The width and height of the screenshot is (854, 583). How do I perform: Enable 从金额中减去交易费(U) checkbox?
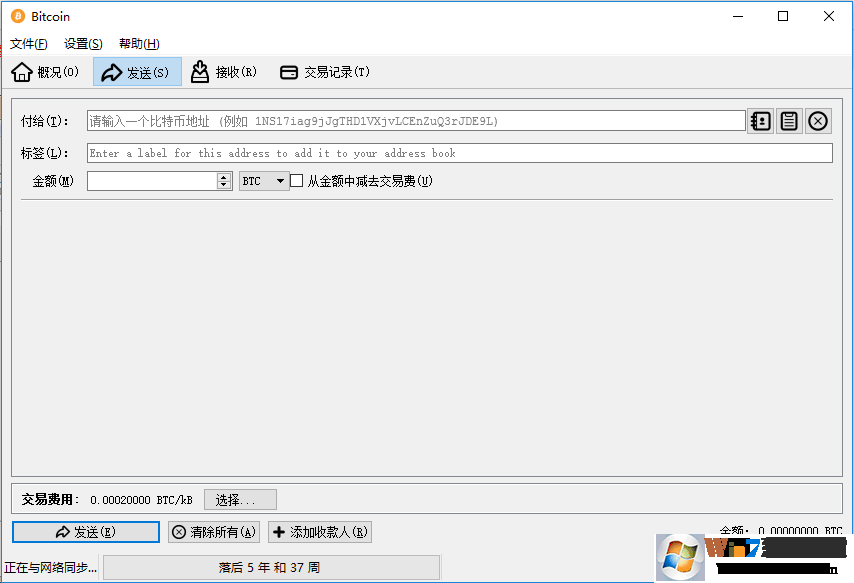[296, 181]
